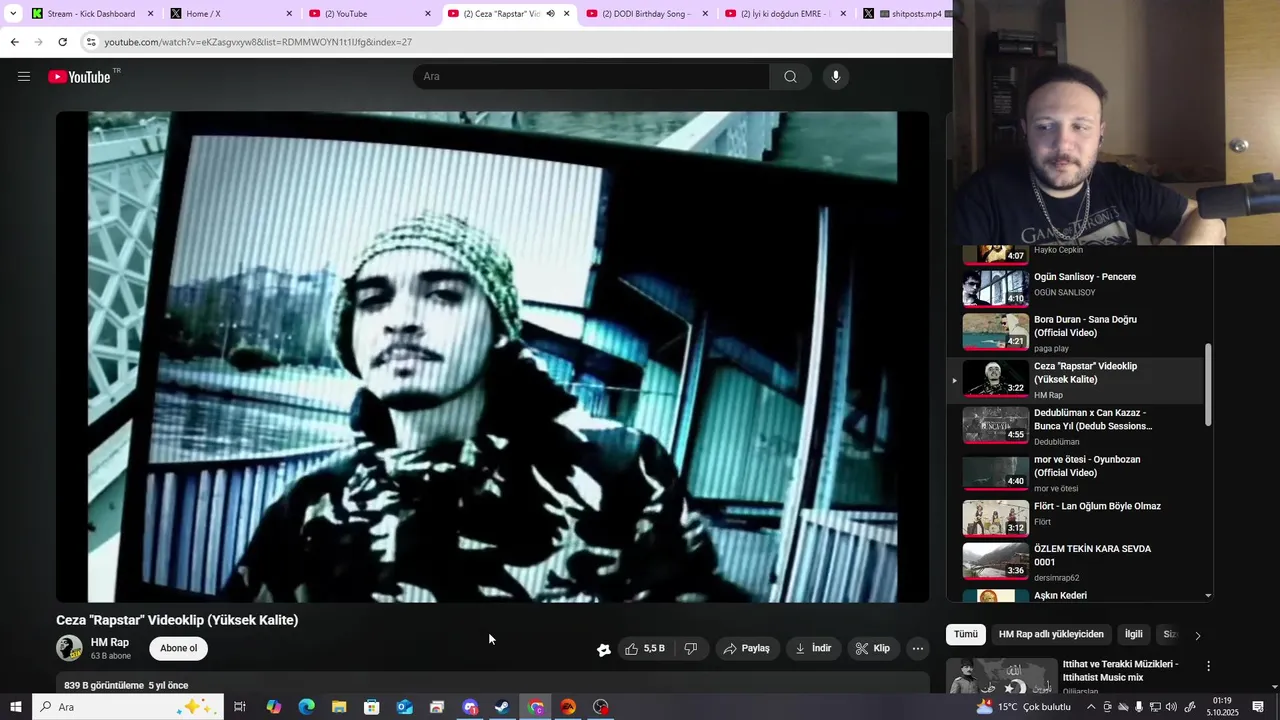The height and width of the screenshot is (720, 1280).
Task: Click the hype star icon beside like
Action: tap(604, 649)
